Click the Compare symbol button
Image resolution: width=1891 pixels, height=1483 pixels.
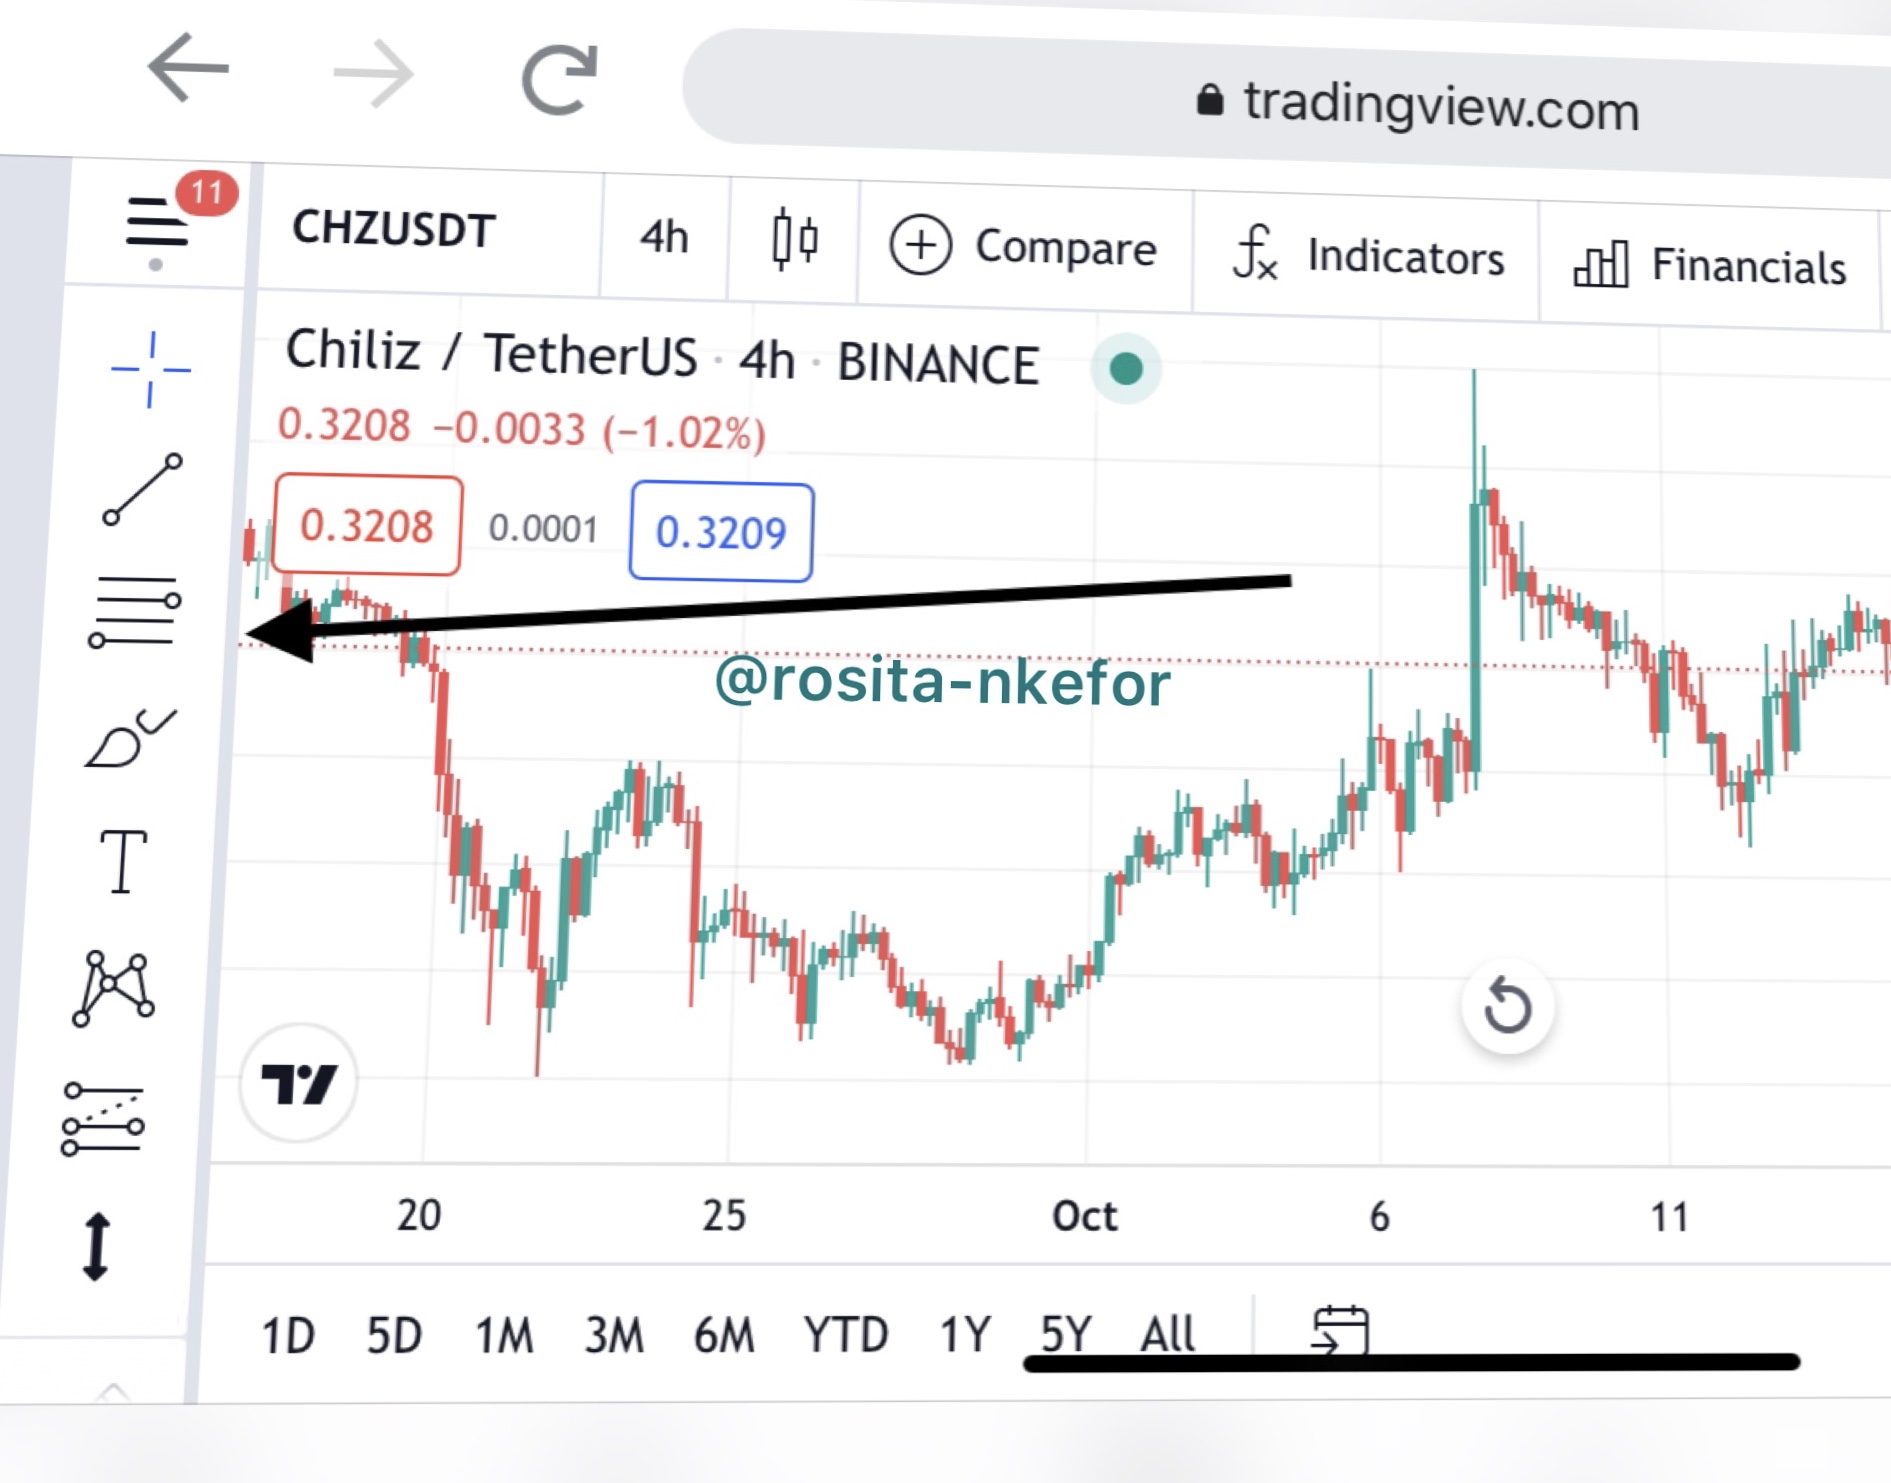point(1023,246)
